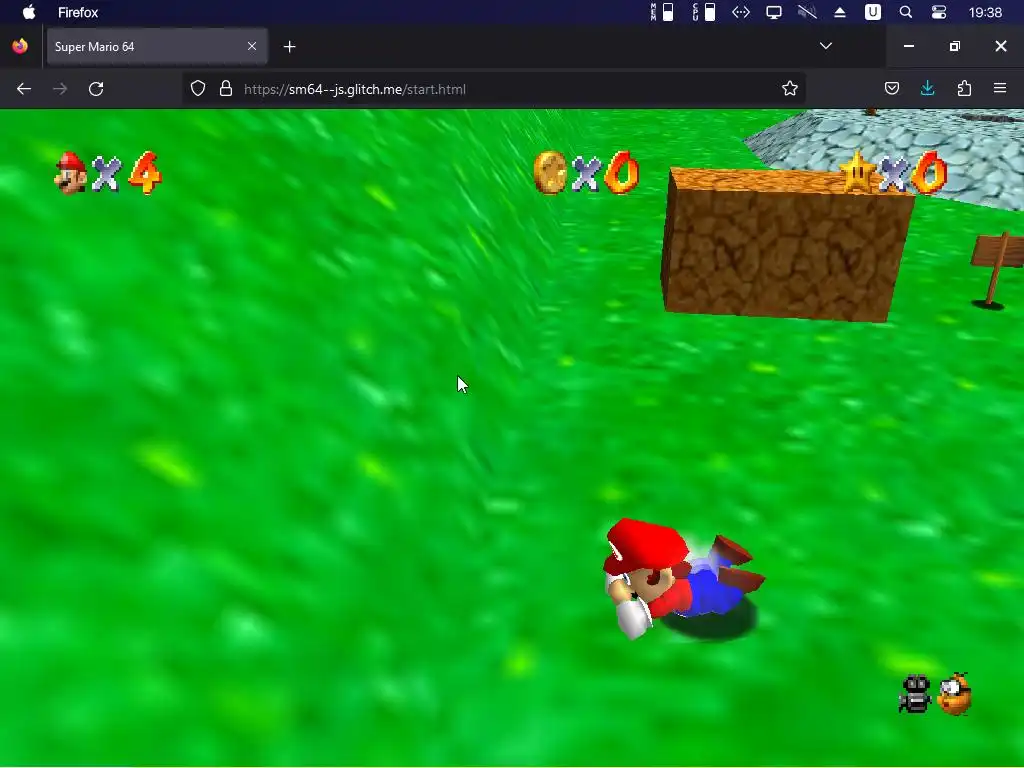Click the forward navigation arrow

coord(60,89)
